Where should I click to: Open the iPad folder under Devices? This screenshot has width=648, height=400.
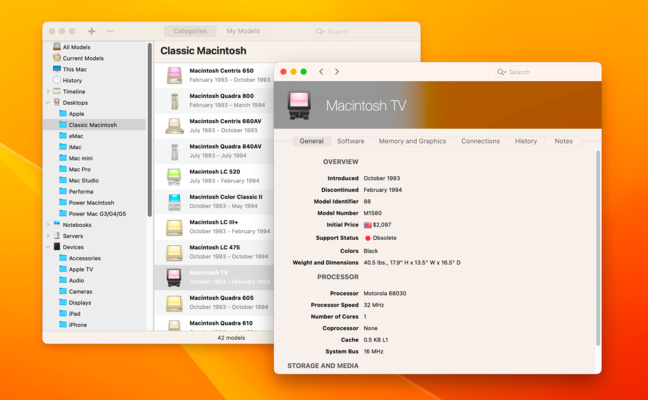click(x=69, y=314)
